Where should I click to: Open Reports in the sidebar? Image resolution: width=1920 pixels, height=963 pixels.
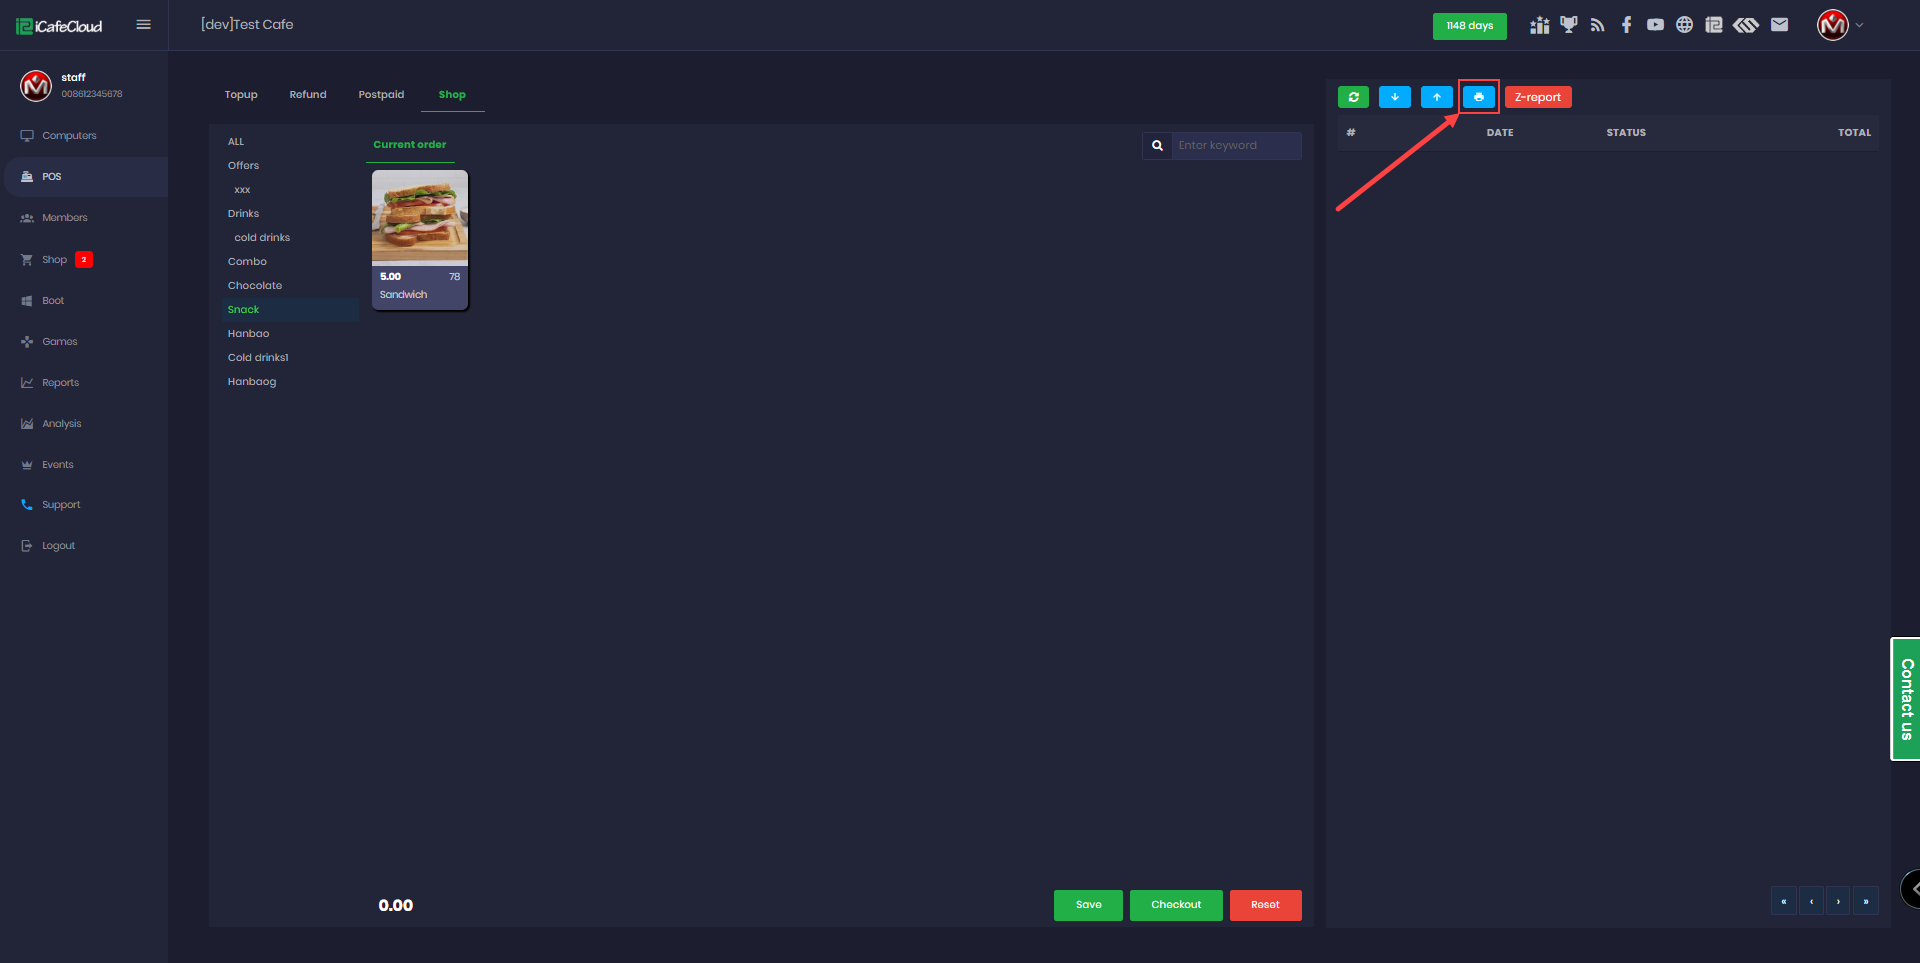[84, 383]
